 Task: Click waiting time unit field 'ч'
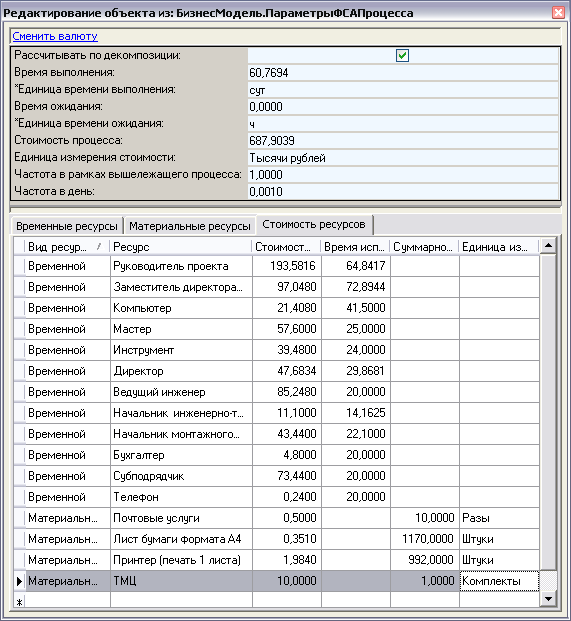403,124
